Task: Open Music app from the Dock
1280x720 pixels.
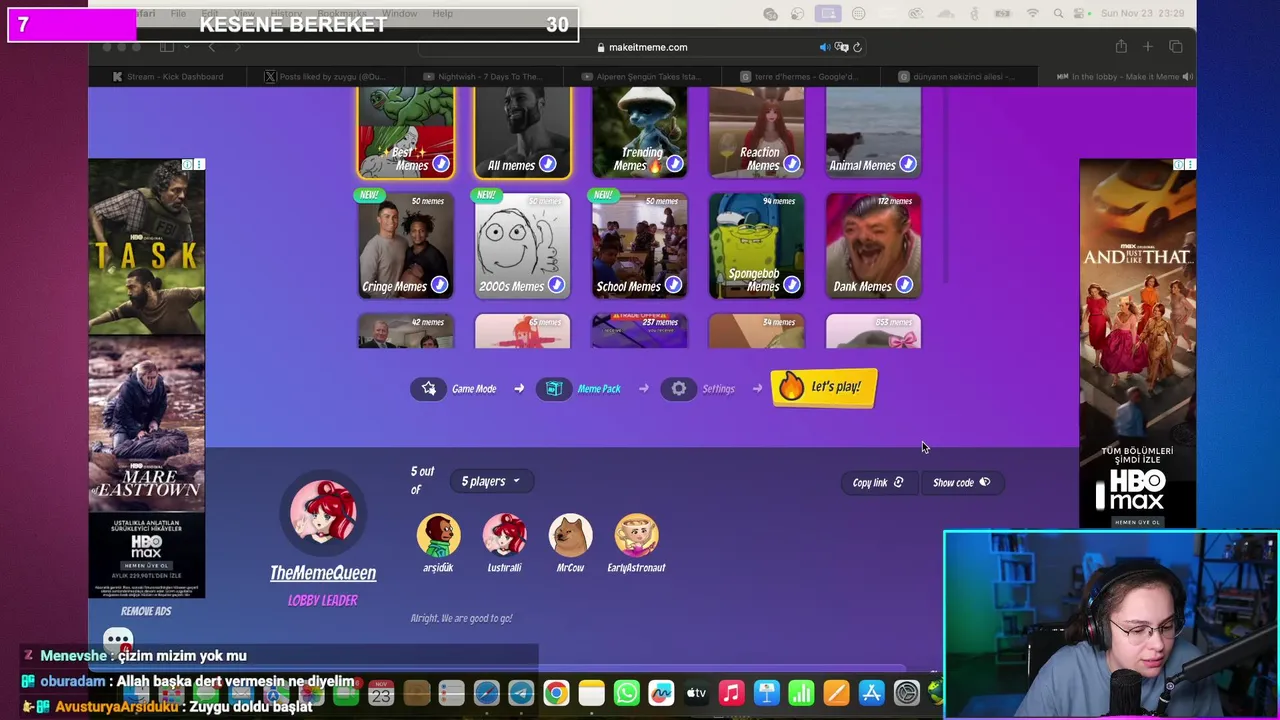Action: [x=731, y=693]
